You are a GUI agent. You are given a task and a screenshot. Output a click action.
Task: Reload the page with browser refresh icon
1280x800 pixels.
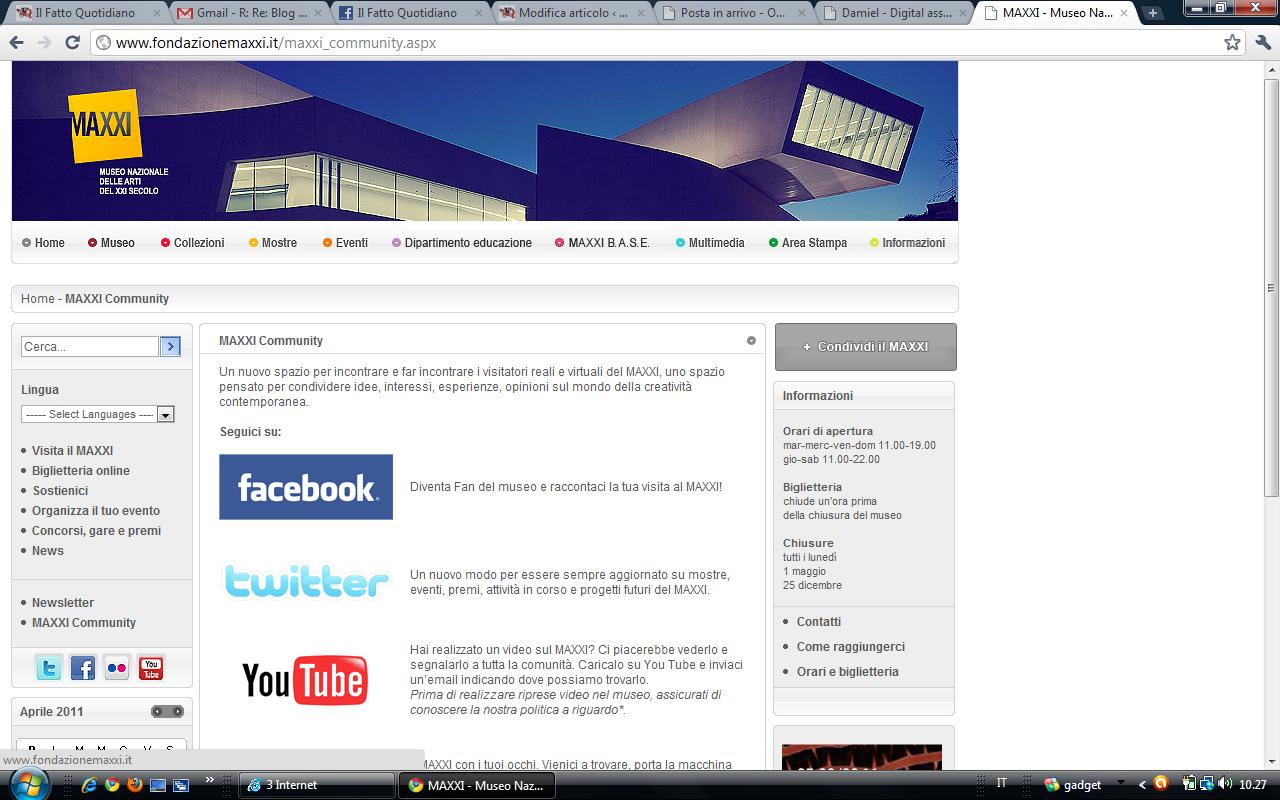[x=72, y=43]
